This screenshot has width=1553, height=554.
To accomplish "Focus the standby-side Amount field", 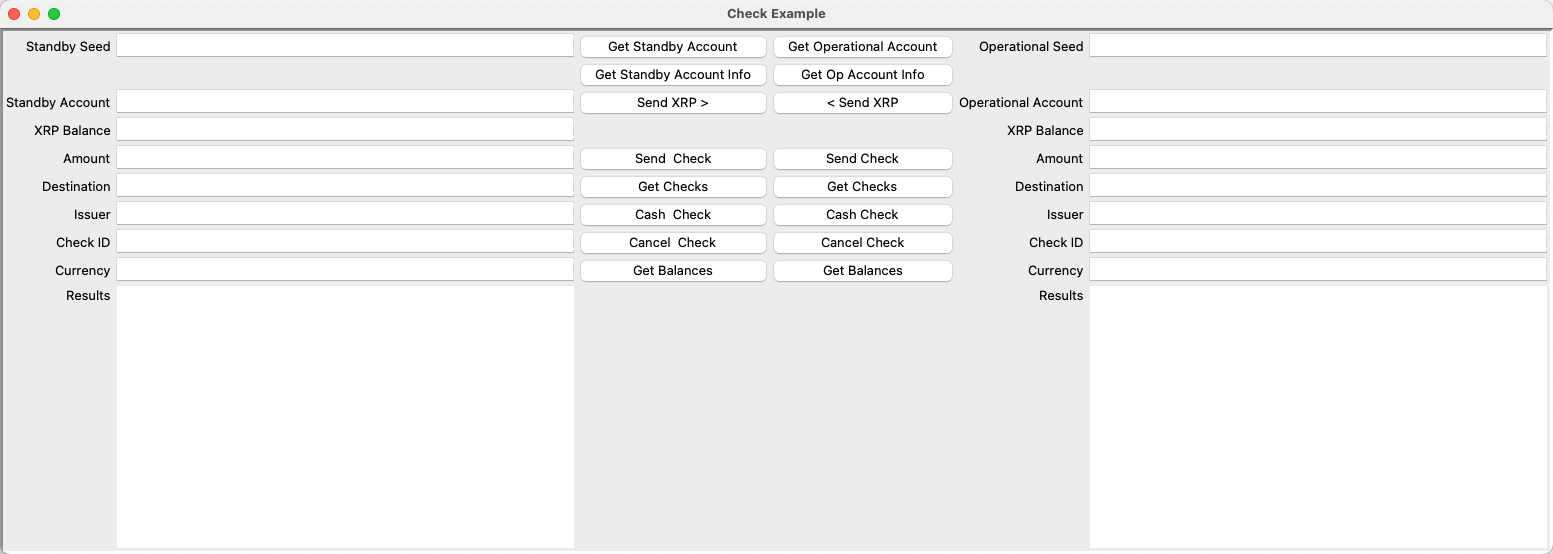I will pos(345,158).
